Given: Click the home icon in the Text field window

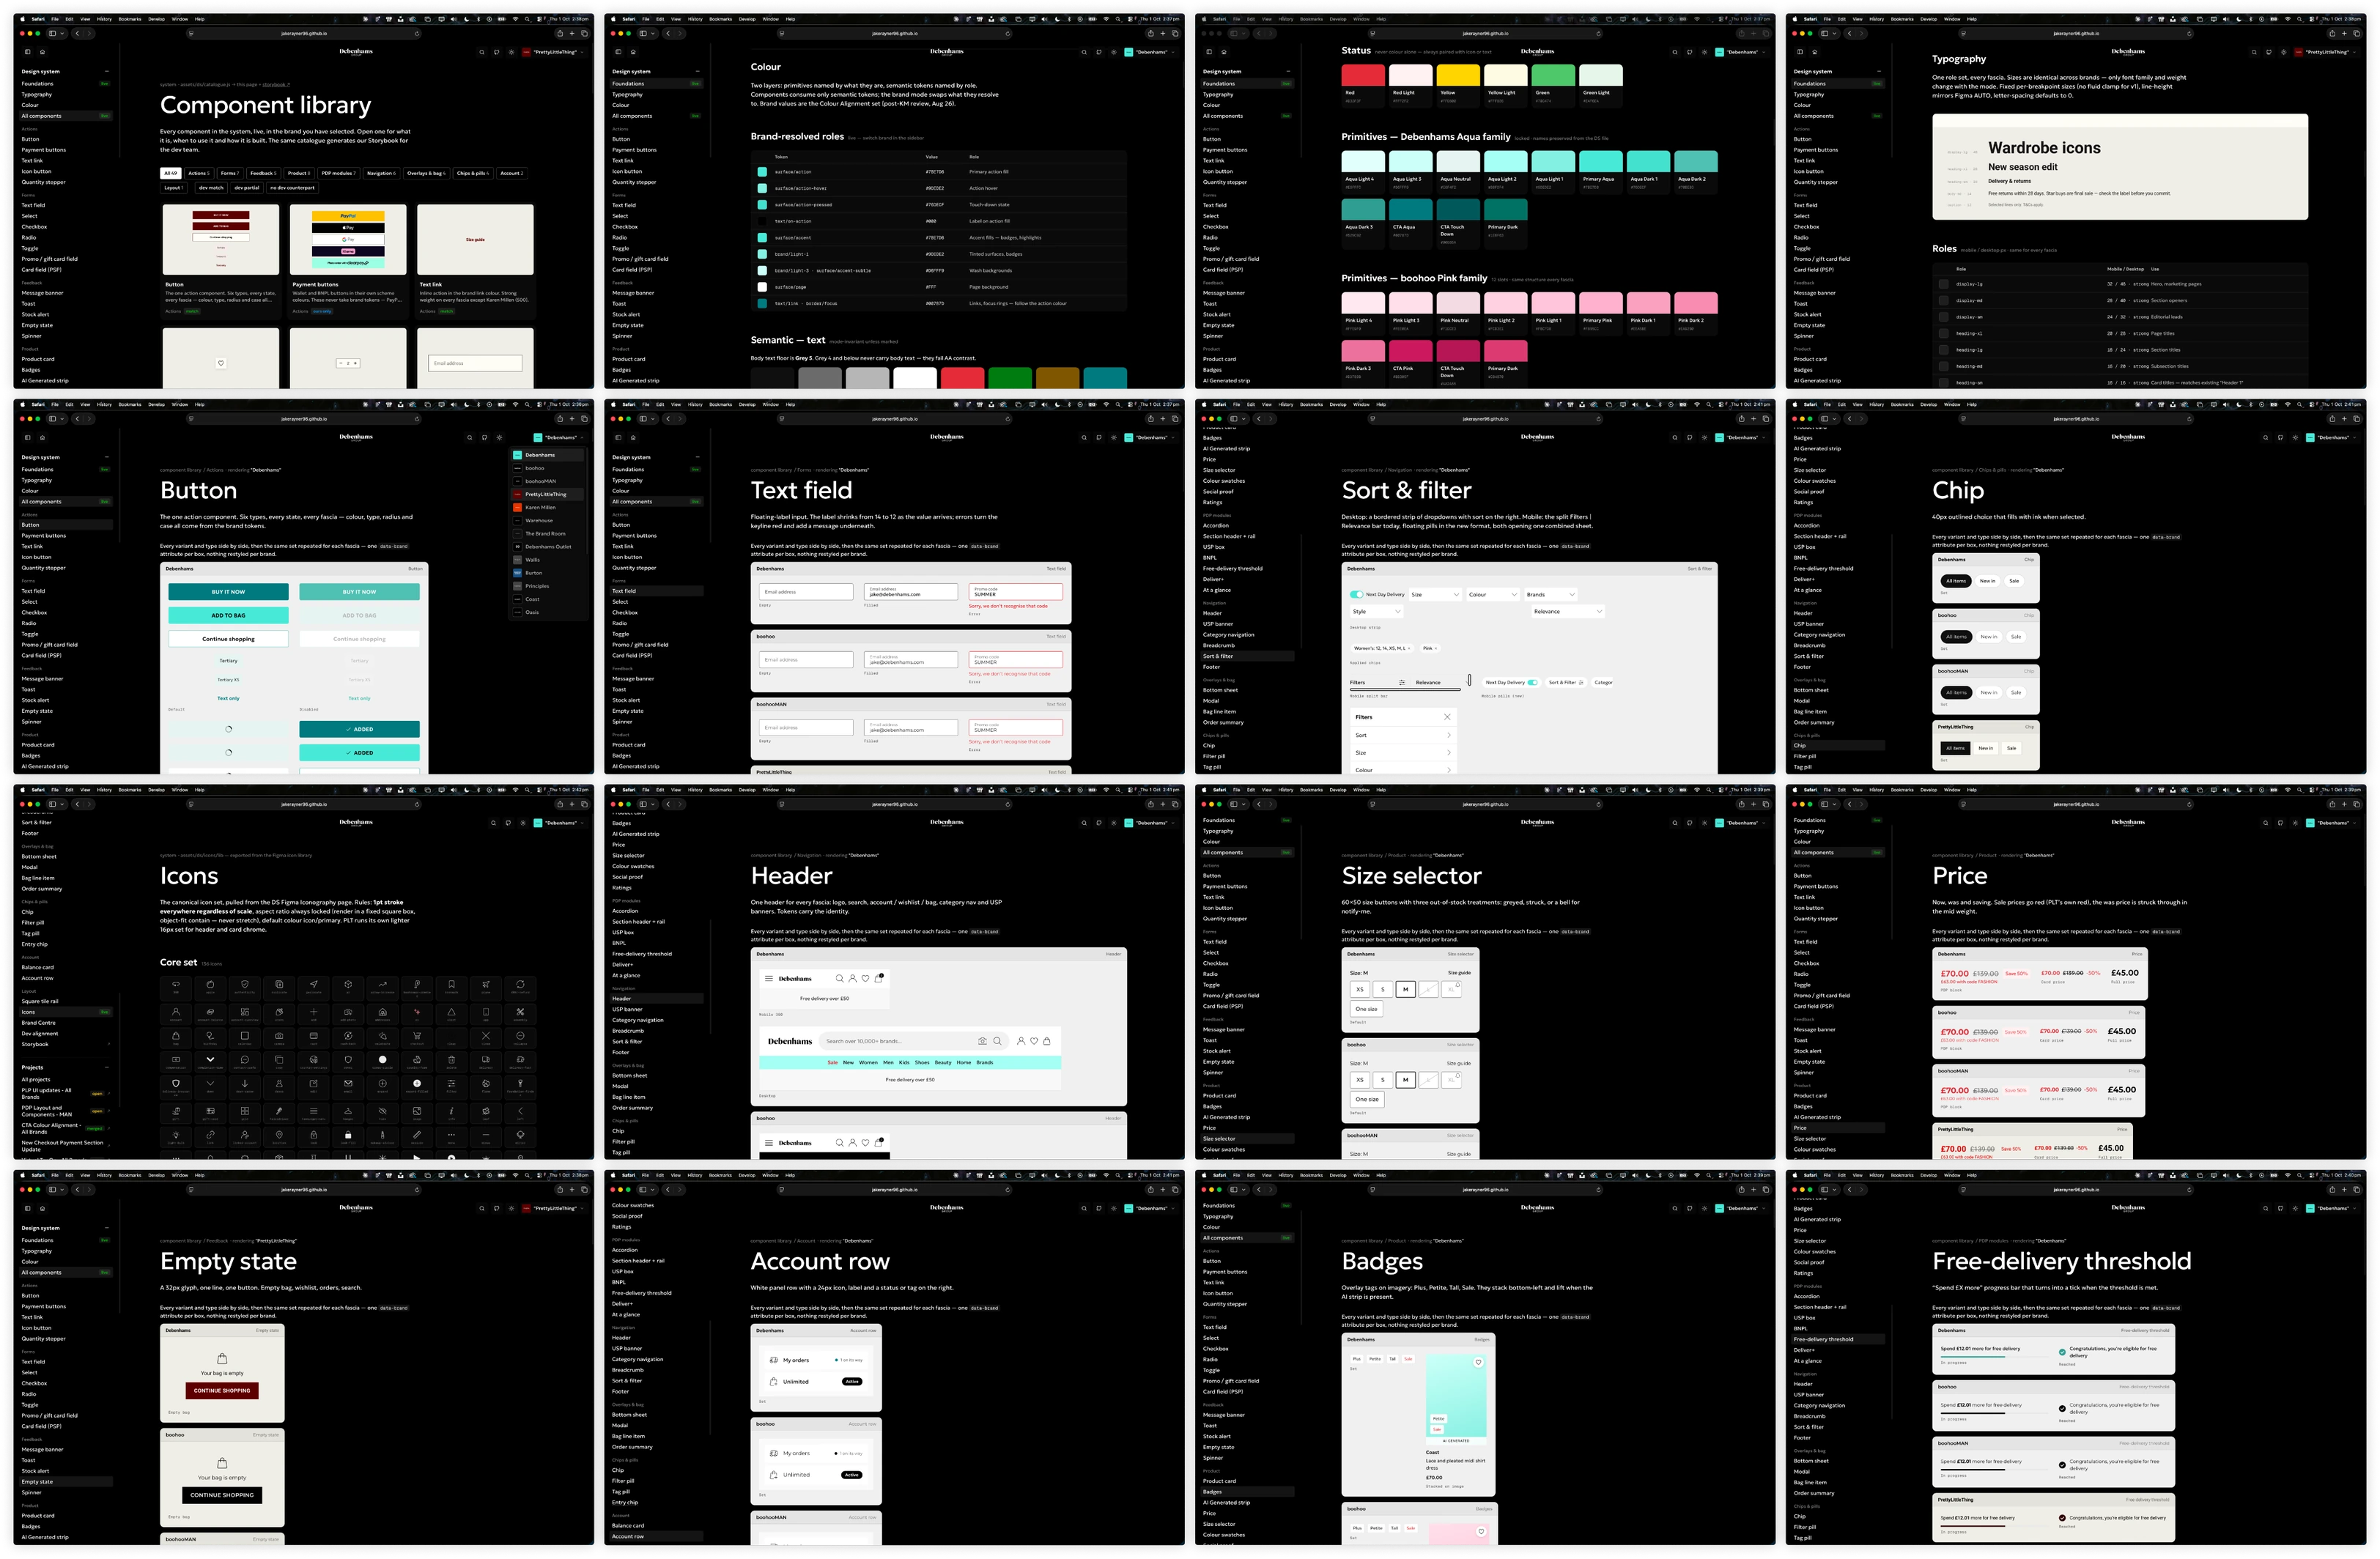Looking at the screenshot, I should [633, 437].
